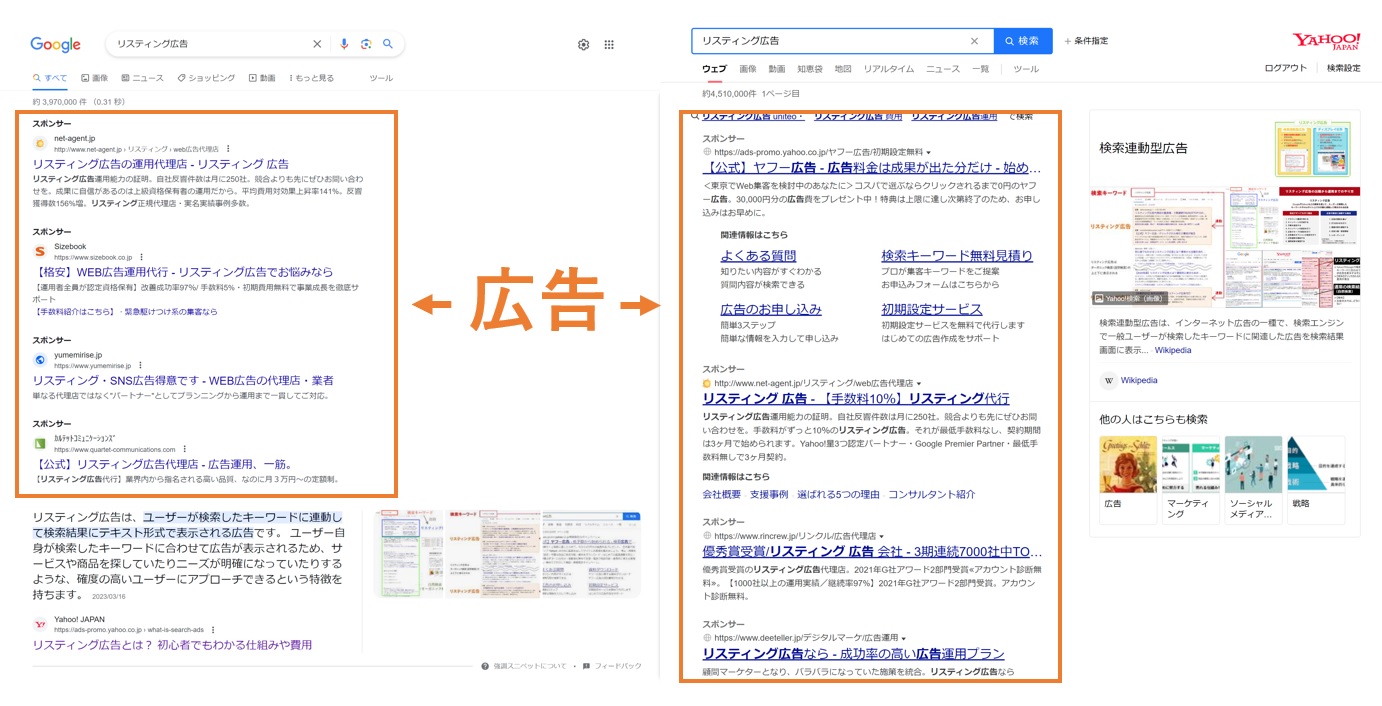Clear the Yahoo search box with X
This screenshot has height=706, width=1382.
tap(974, 41)
